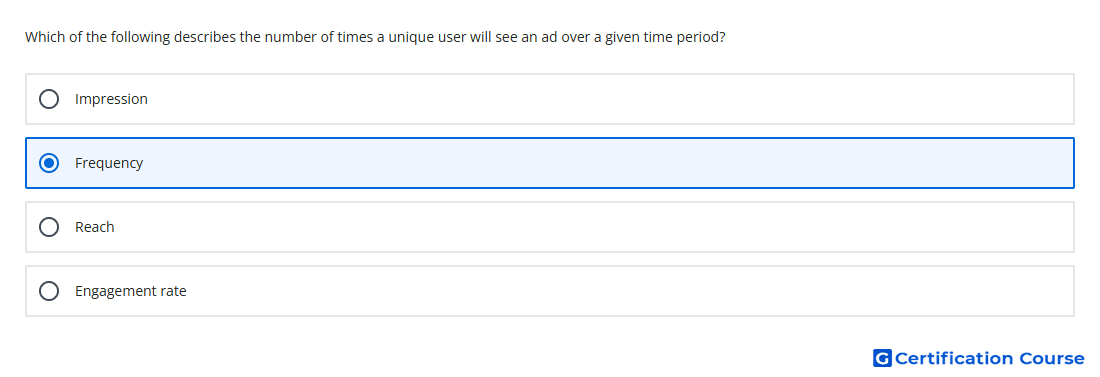Click the empty circle beside Impression

coord(49,99)
